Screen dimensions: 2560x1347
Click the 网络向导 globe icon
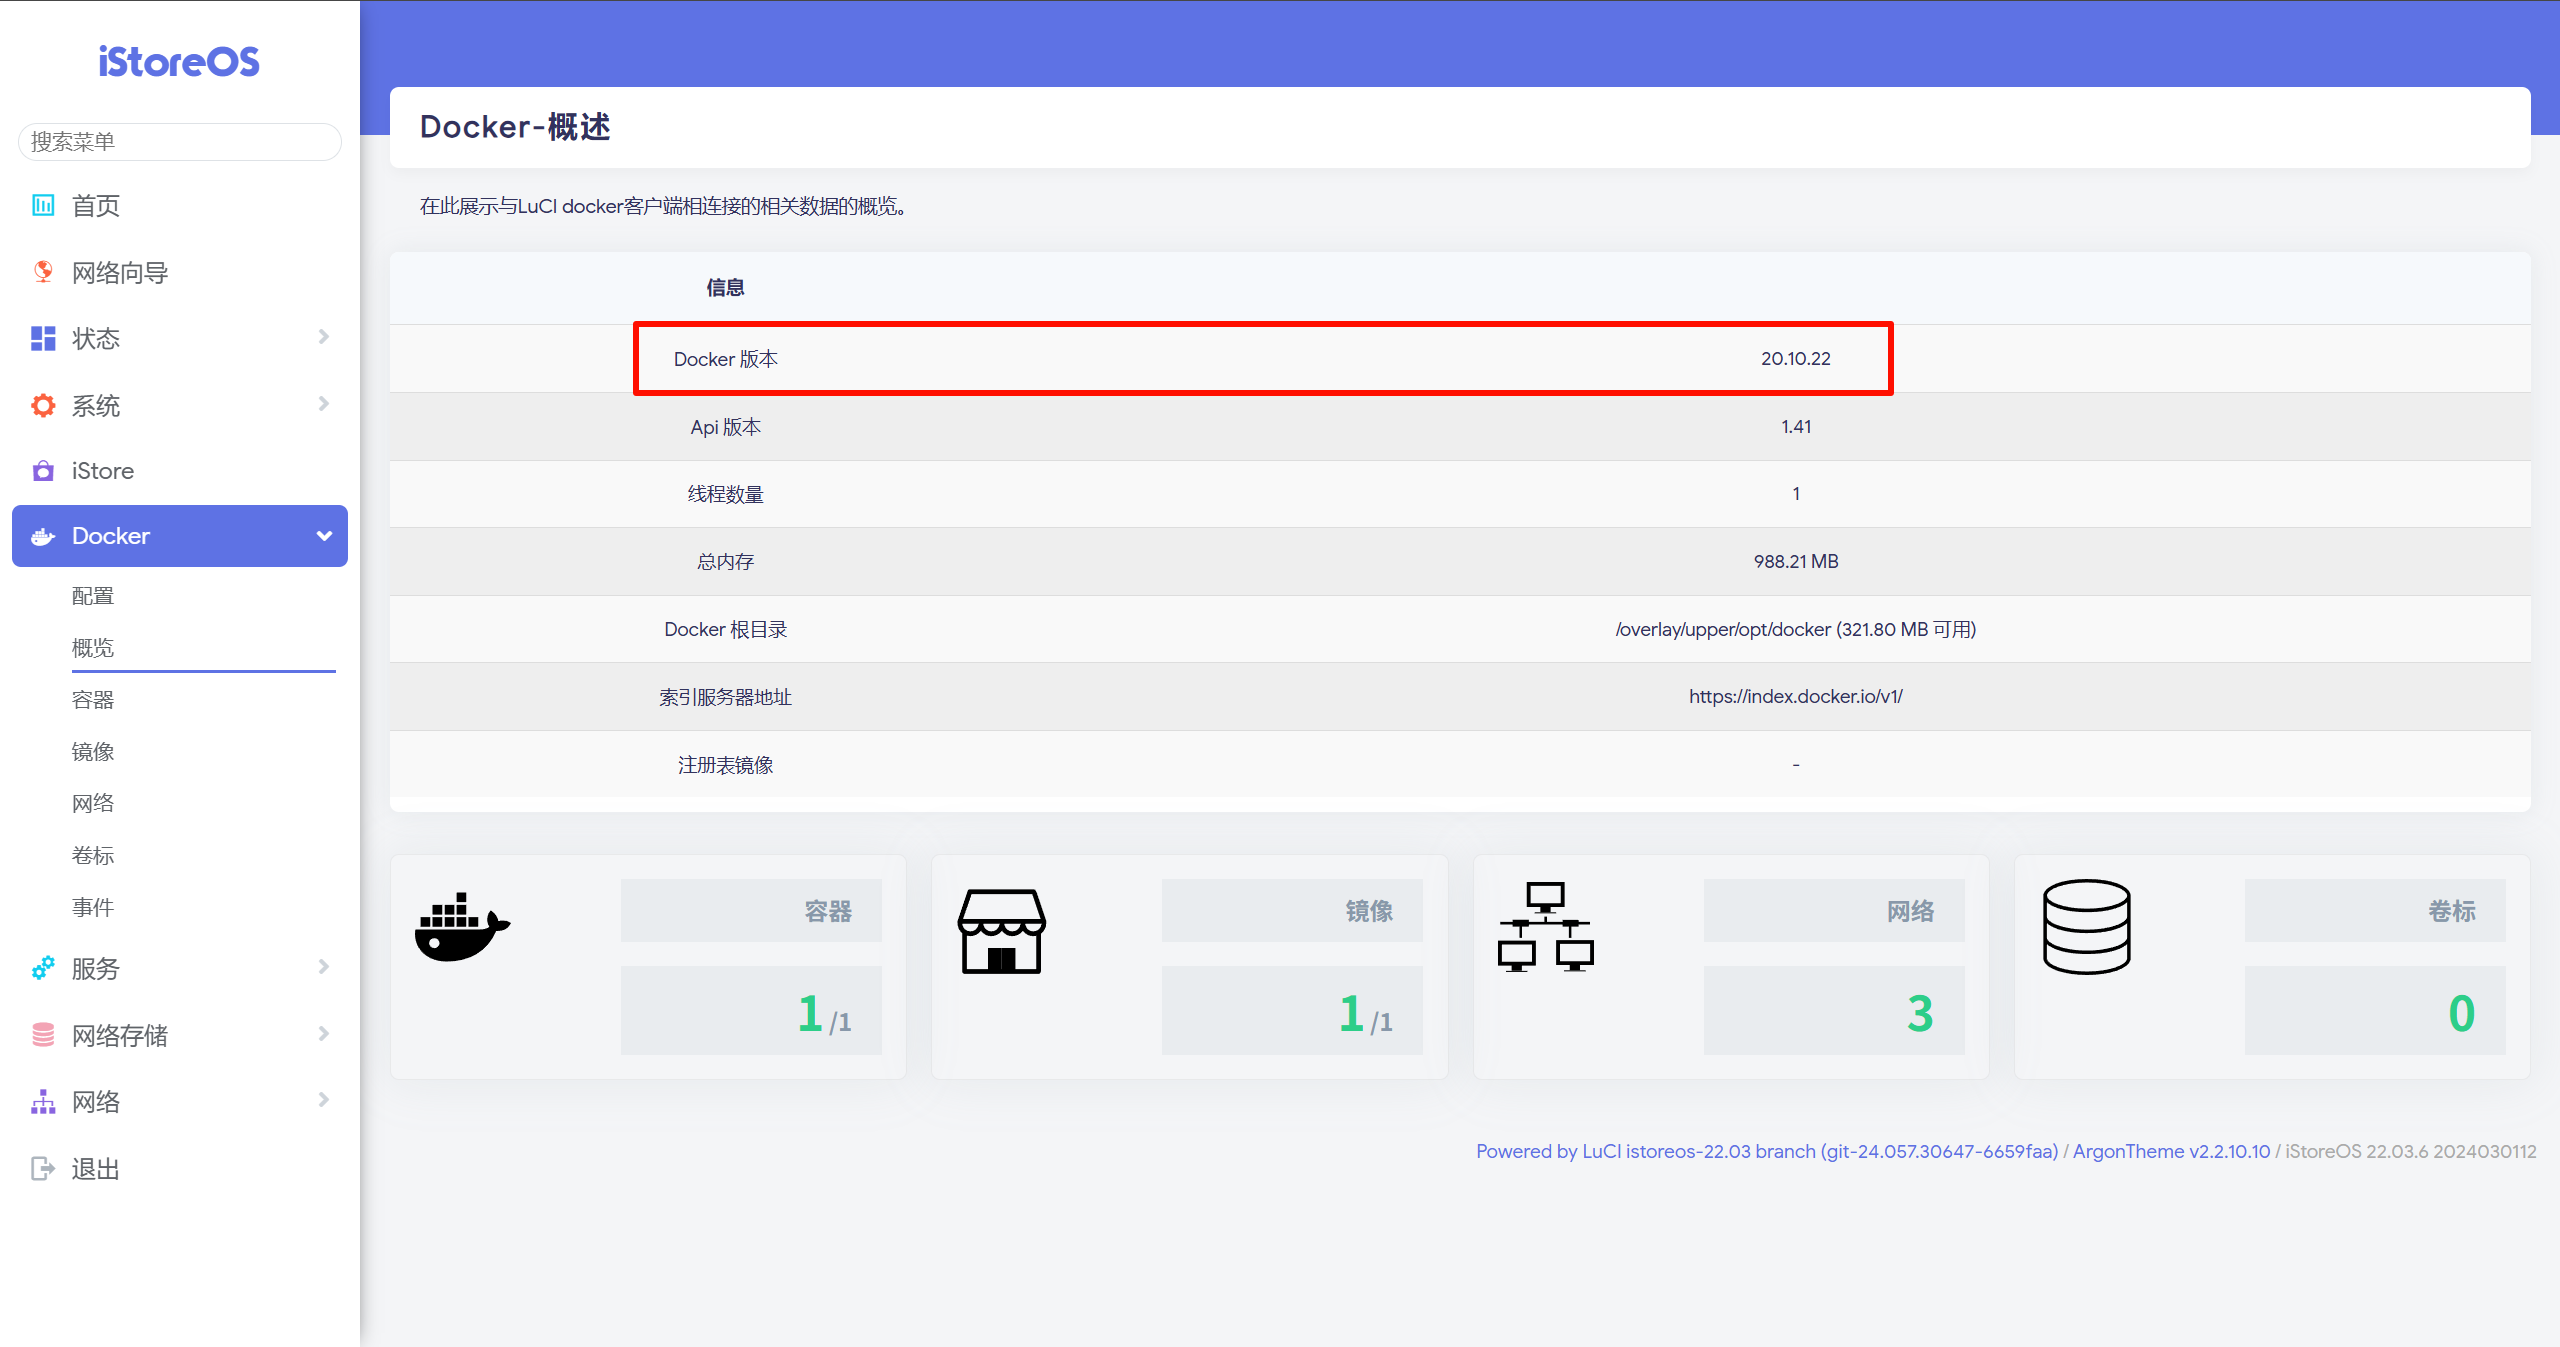click(43, 272)
